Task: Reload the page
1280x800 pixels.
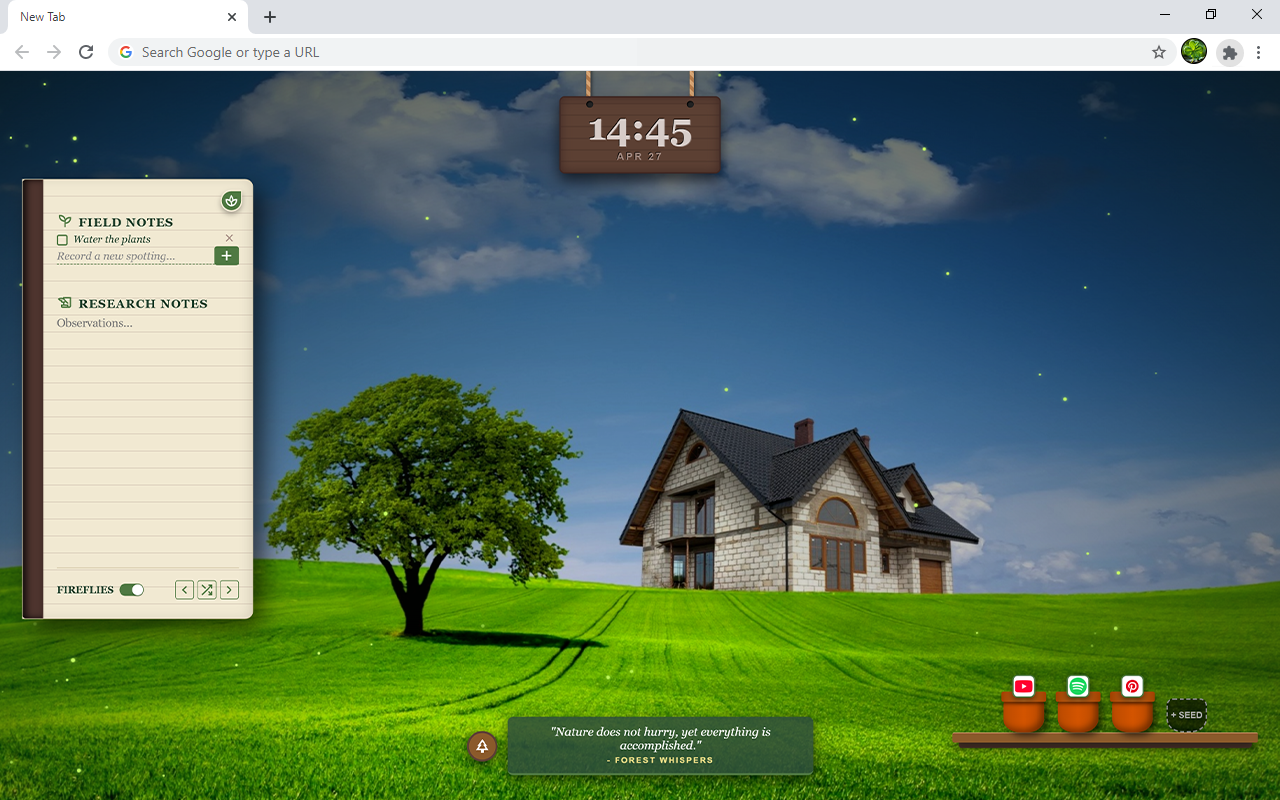Action: [86, 52]
